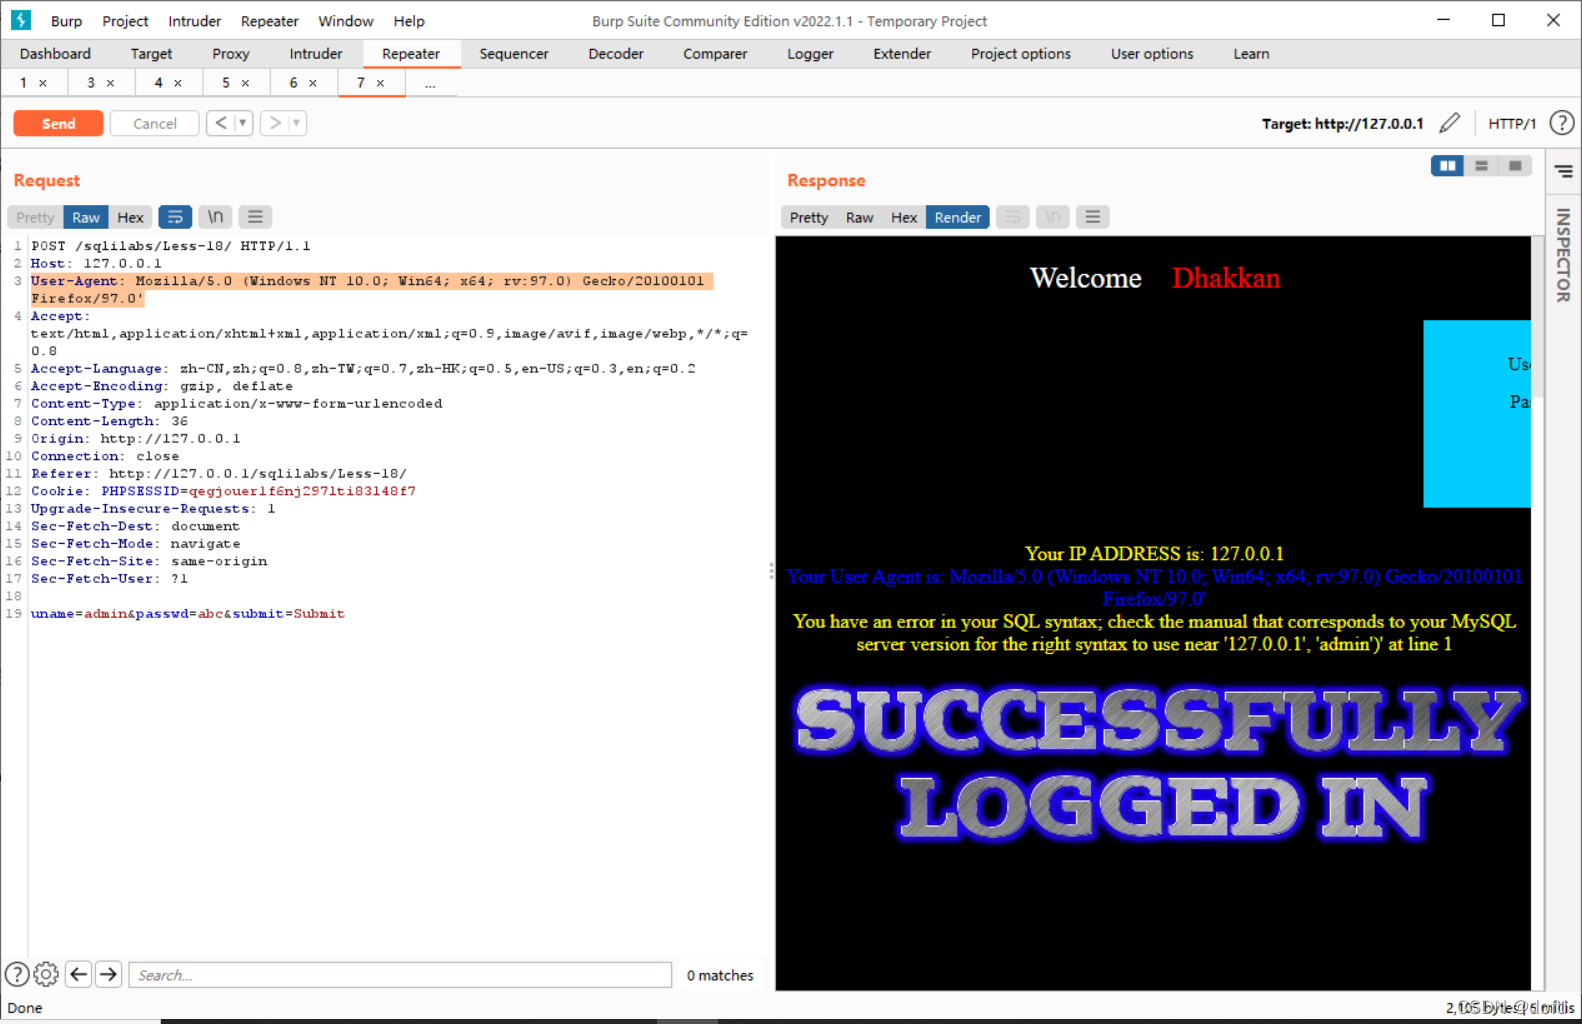Send the request

[58, 123]
